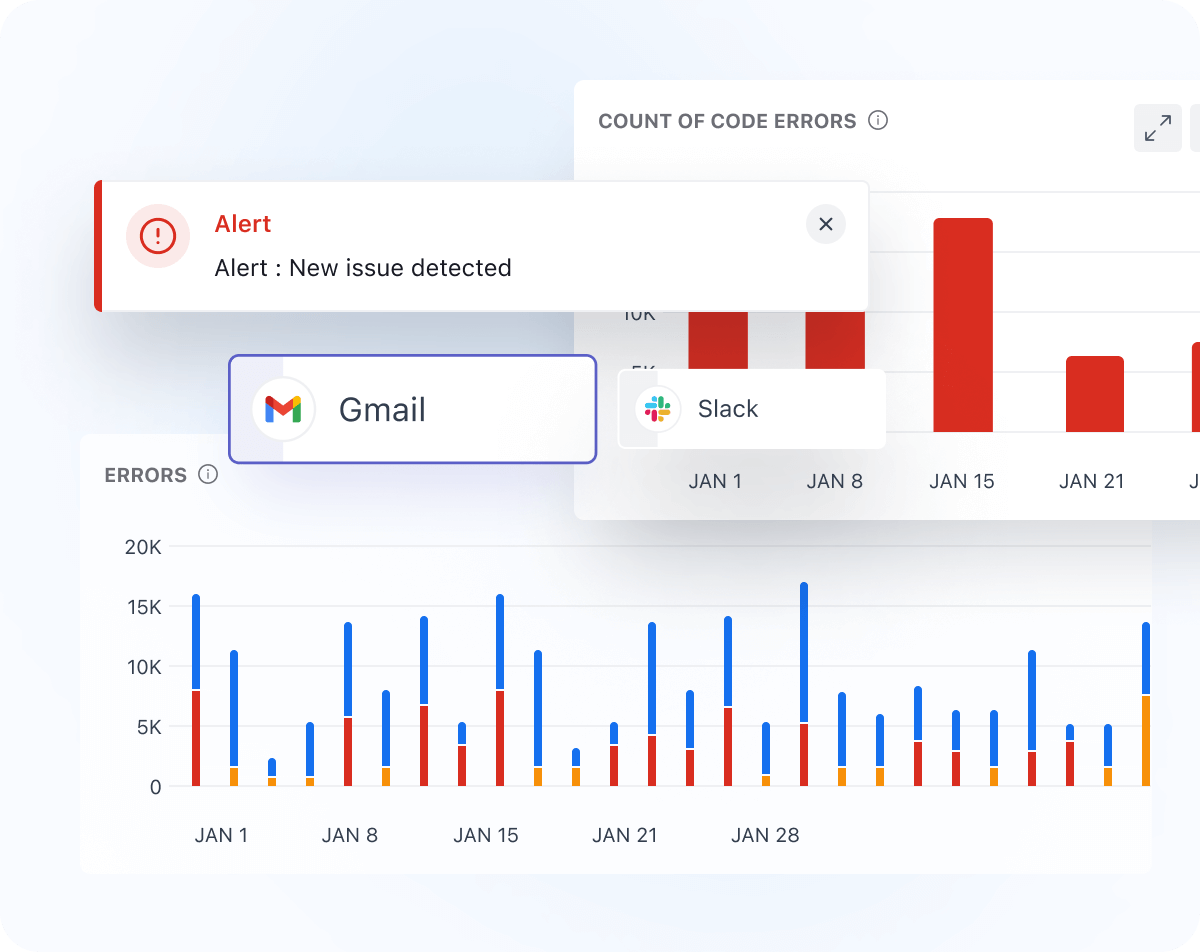Click JAN 21 axis label in code errors chart
Image resolution: width=1200 pixels, height=952 pixels.
pos(1092,481)
